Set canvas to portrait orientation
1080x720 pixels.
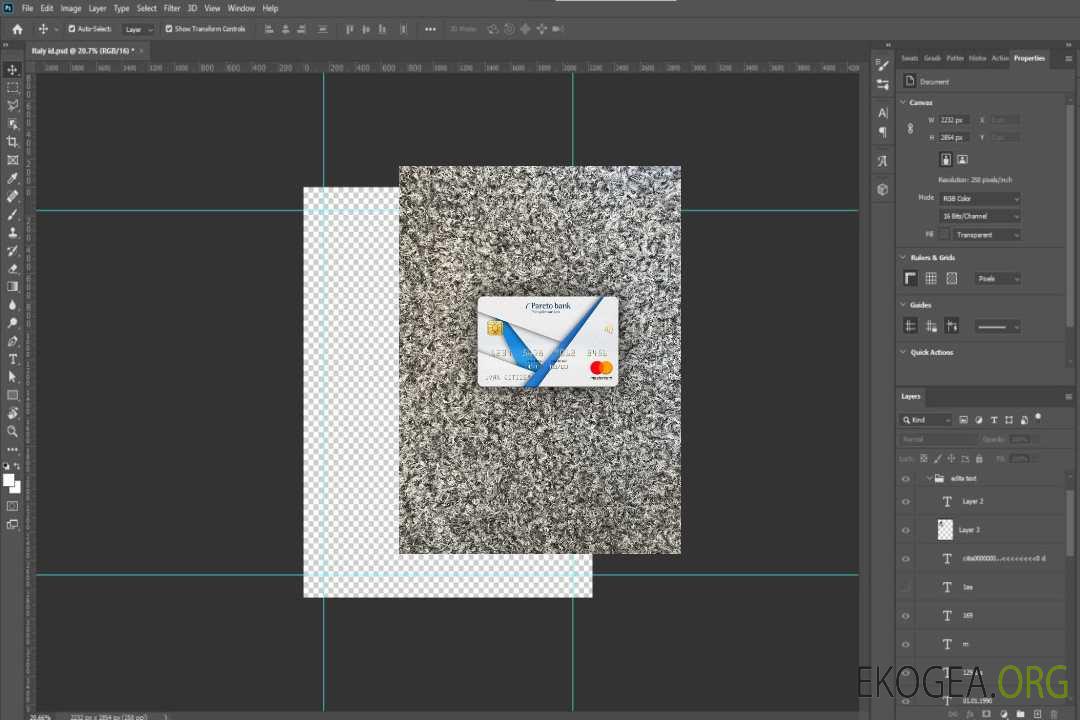[945, 159]
